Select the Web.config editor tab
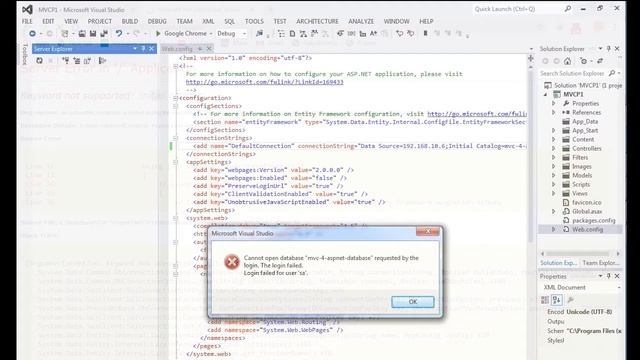 (177, 49)
